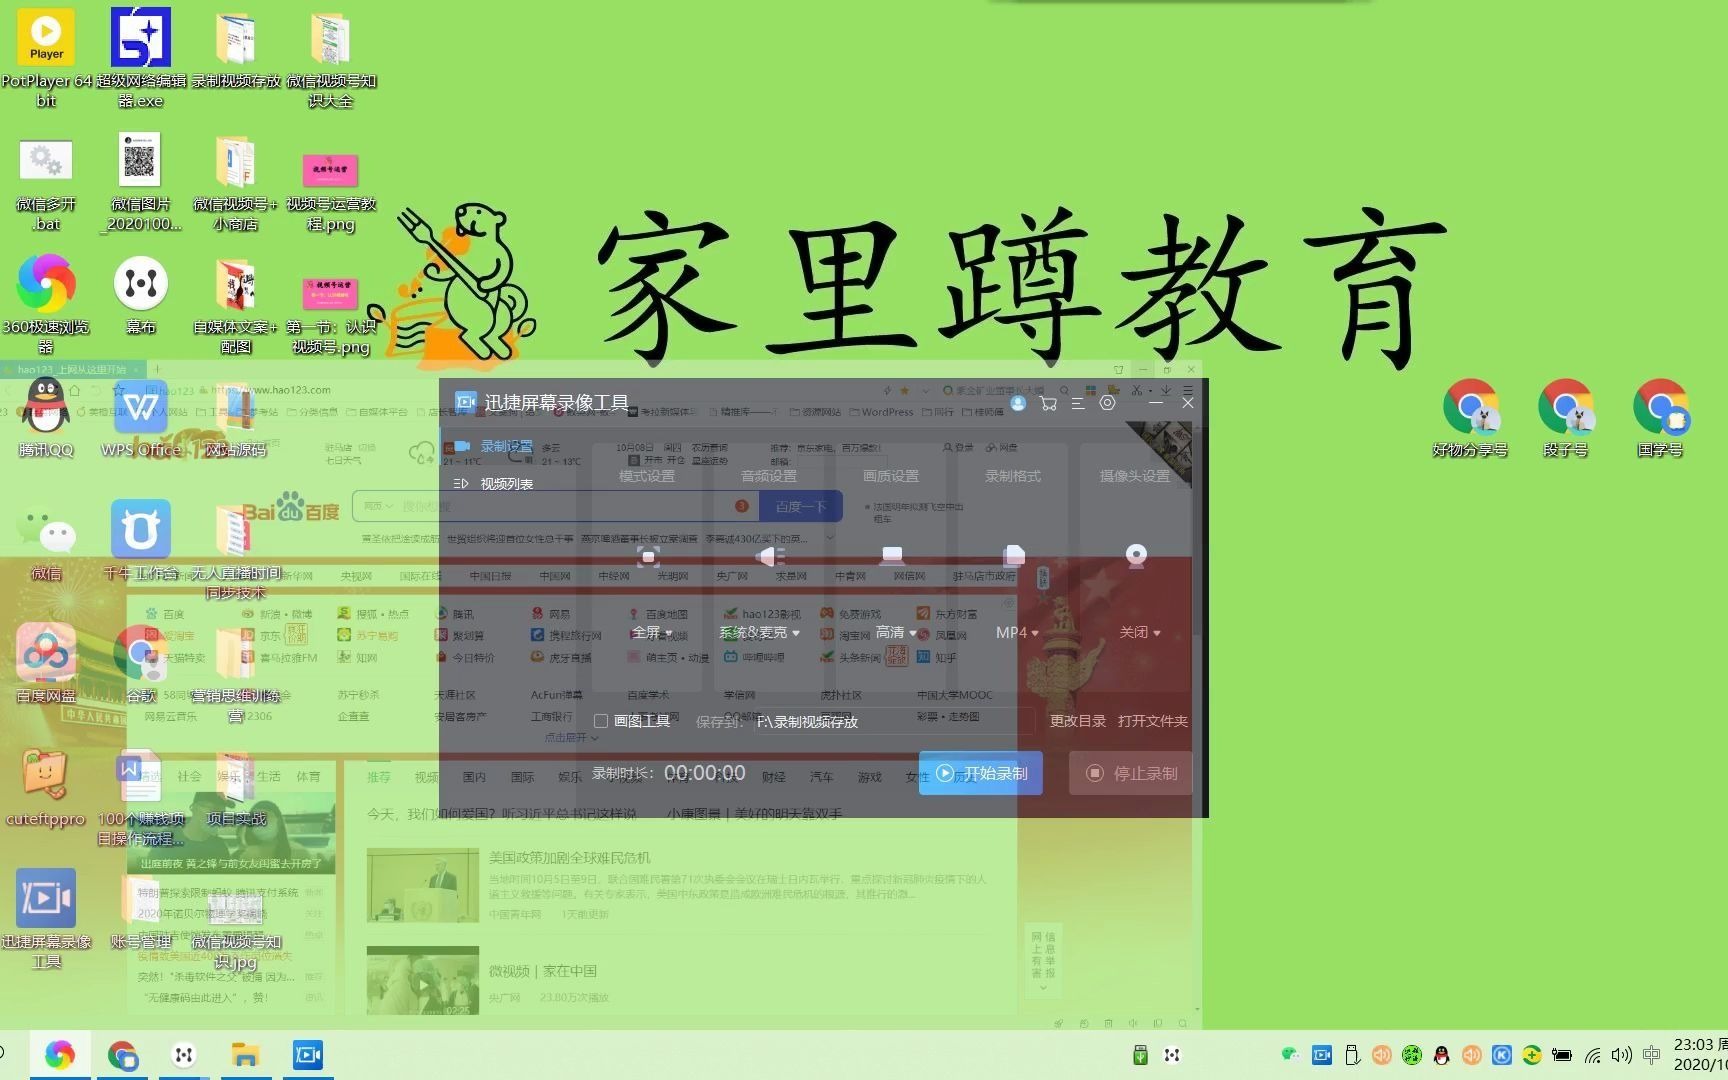Toggle the 中 input method indicator
Viewport: 1728px width, 1080px height.
point(1651,1055)
